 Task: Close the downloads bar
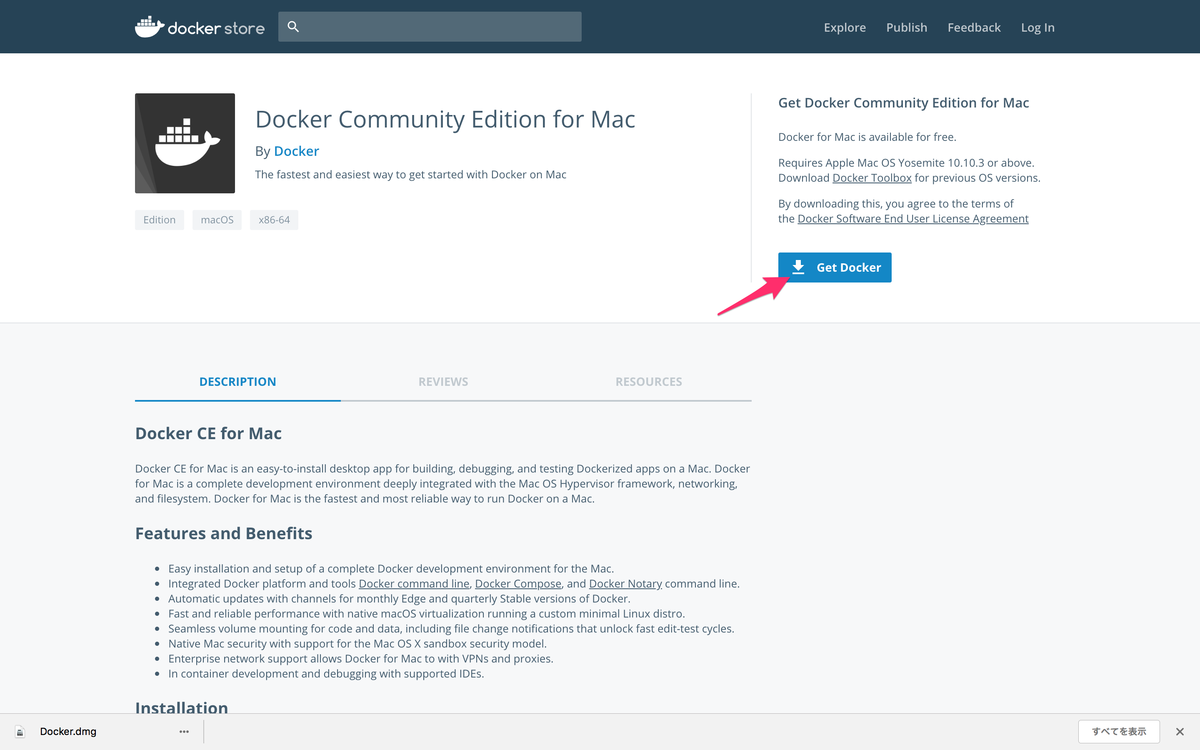tap(1180, 732)
